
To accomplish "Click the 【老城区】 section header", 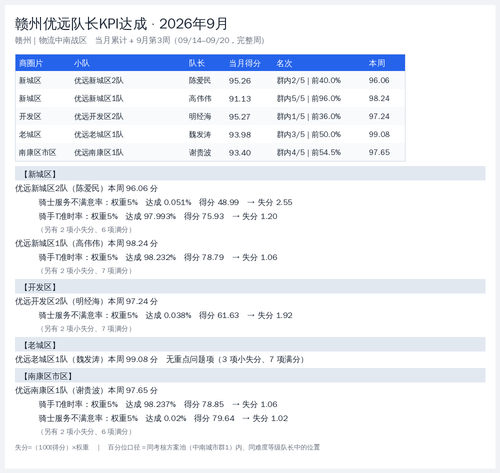I will click(250, 345).
